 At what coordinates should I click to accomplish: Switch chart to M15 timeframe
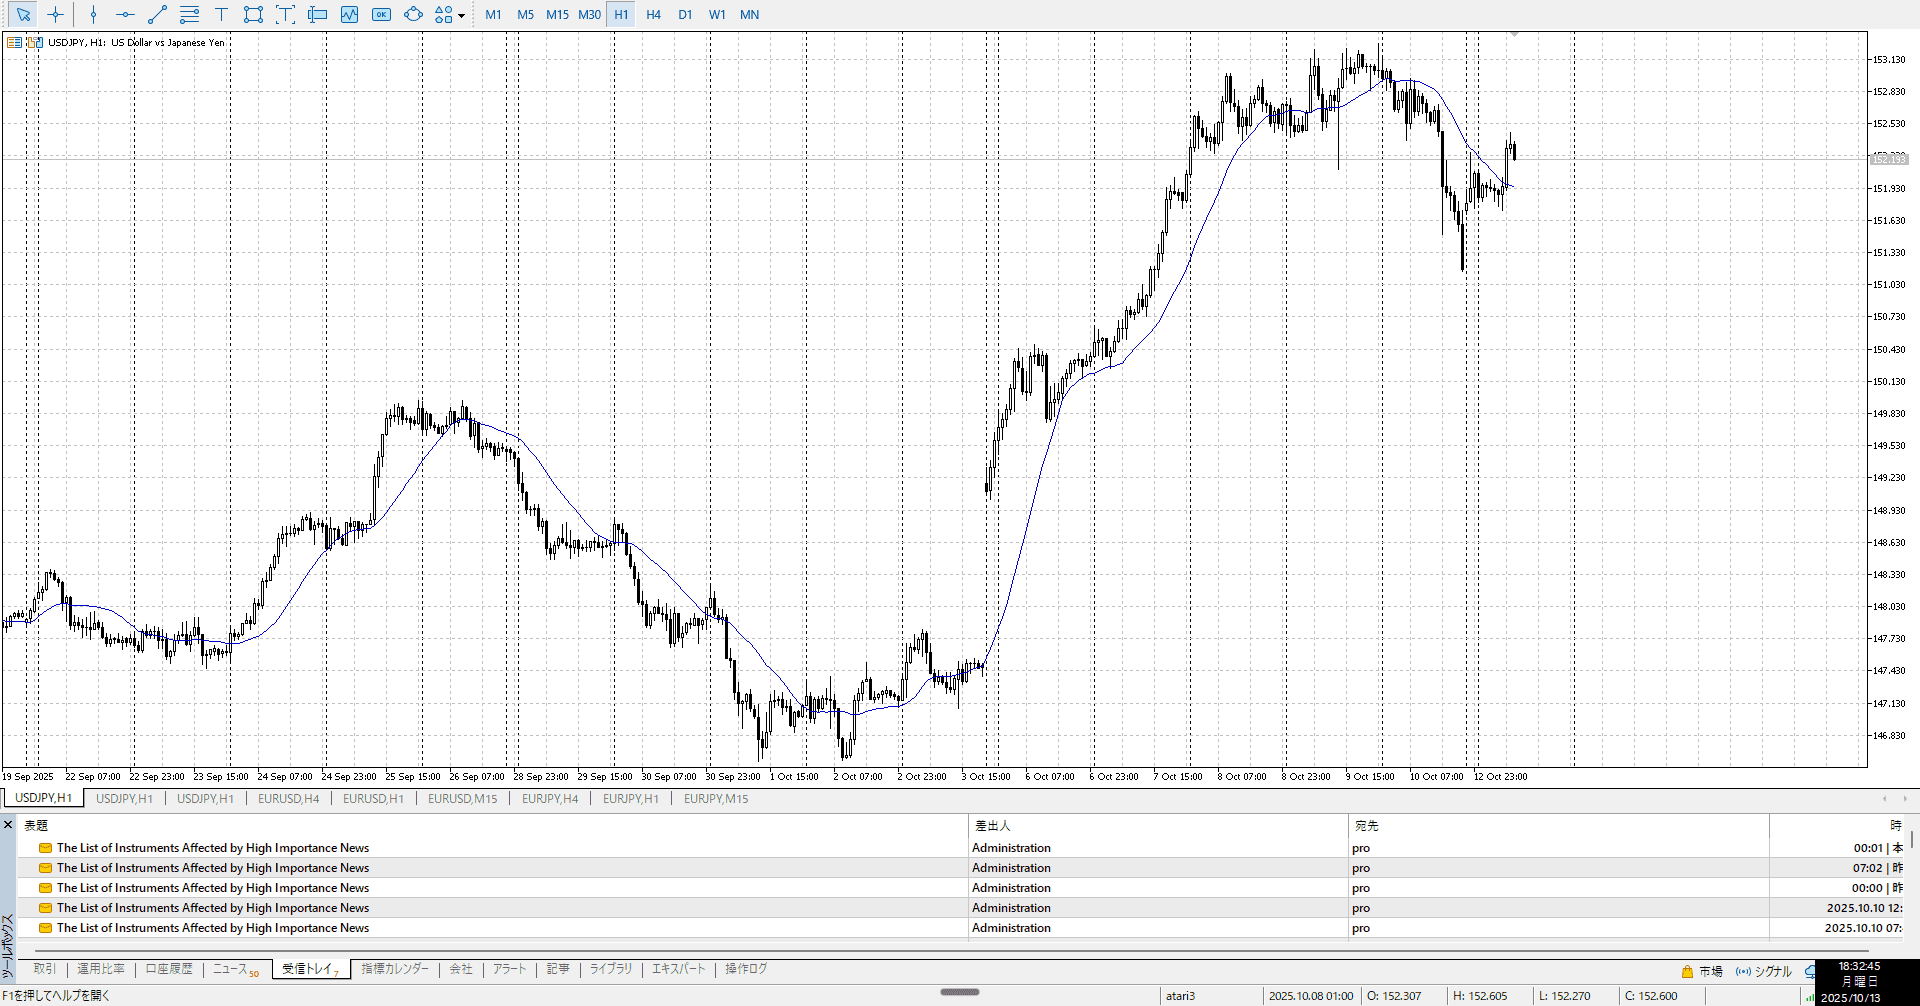tap(557, 15)
